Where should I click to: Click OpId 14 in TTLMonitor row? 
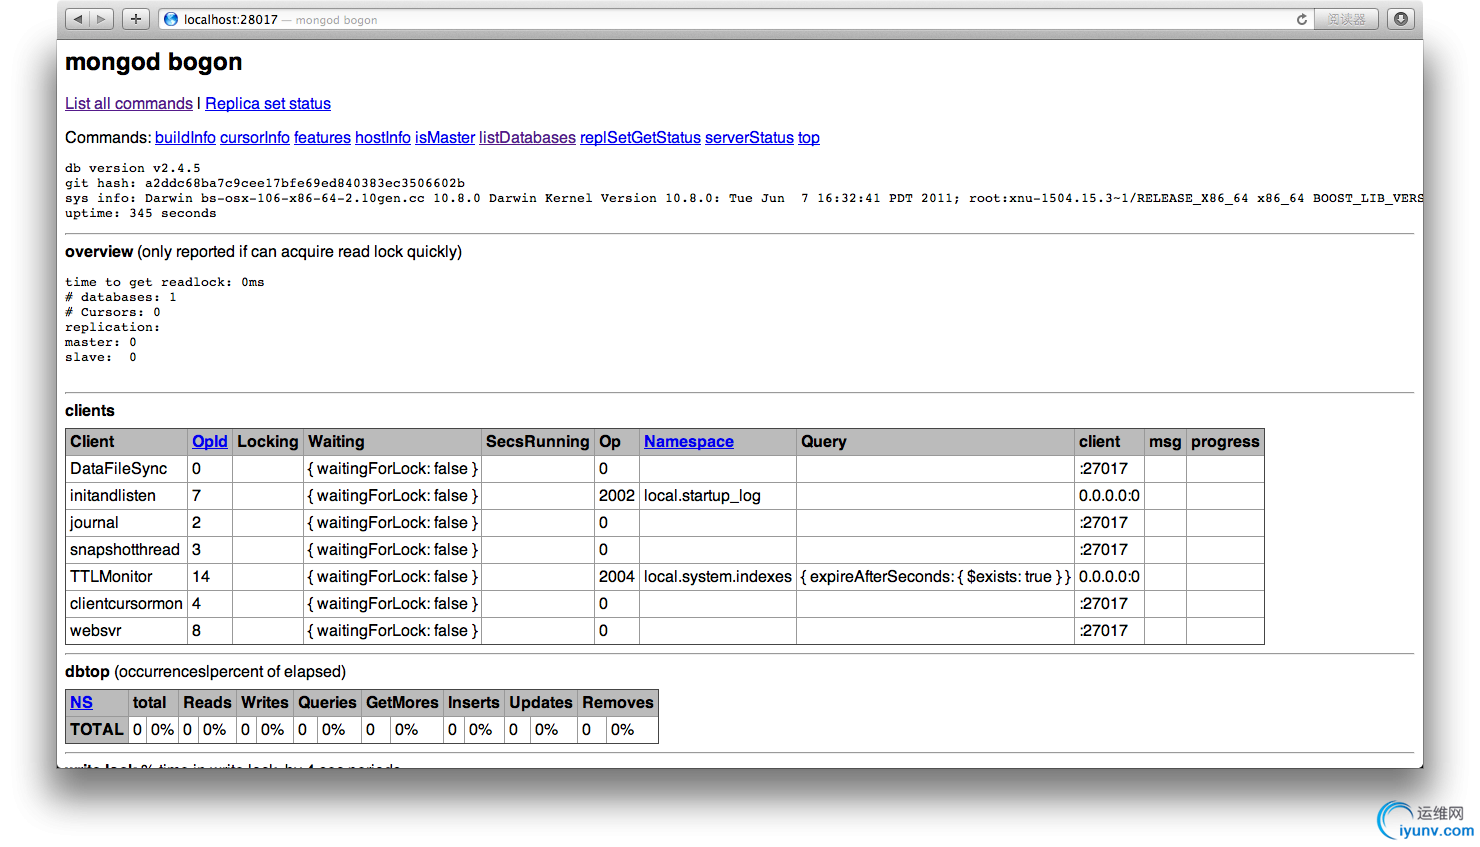(x=210, y=576)
